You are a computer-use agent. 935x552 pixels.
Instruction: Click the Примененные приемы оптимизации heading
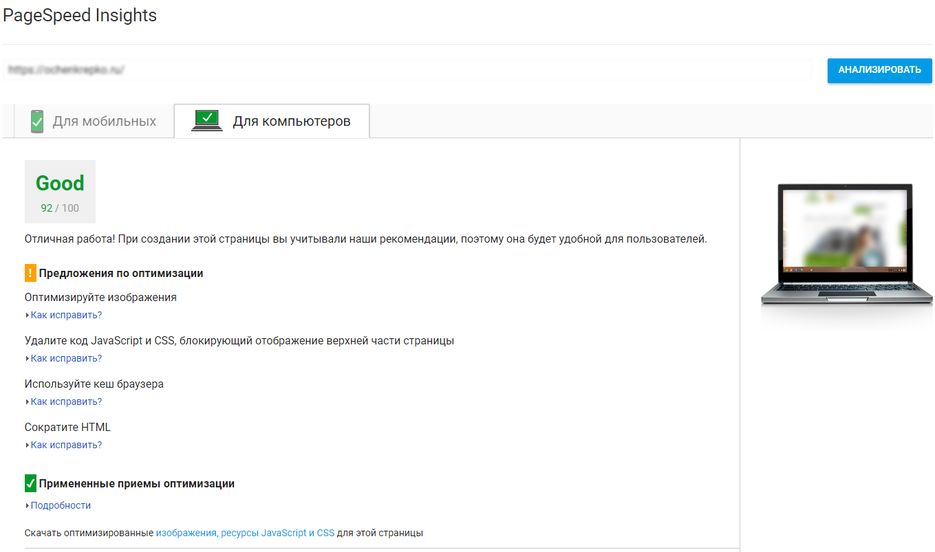point(137,483)
